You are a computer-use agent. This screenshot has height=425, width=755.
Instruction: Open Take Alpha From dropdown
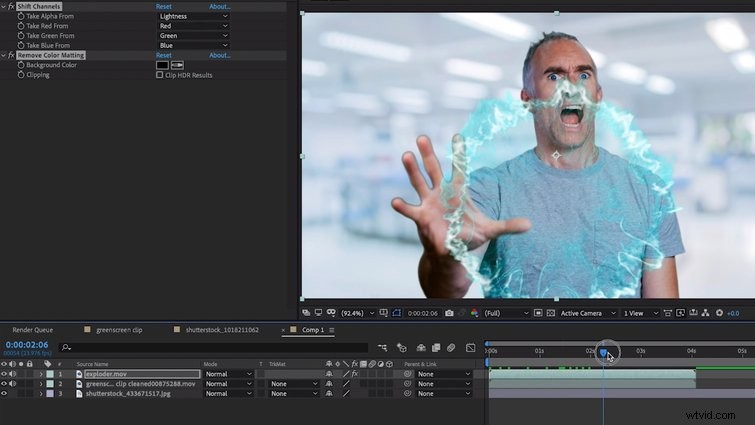194,16
